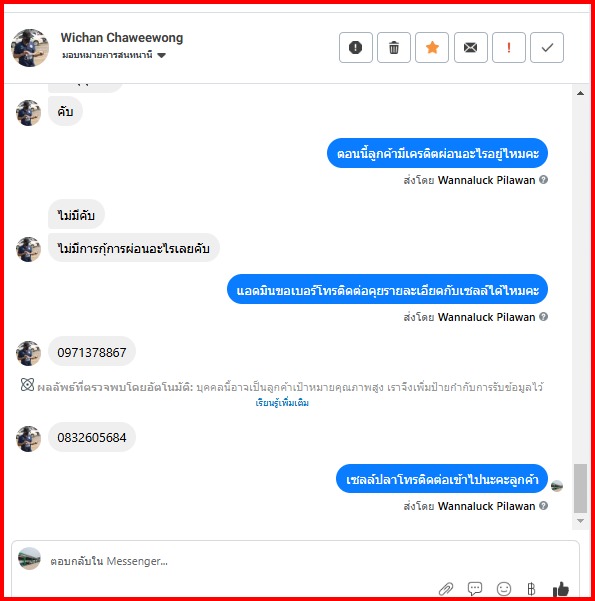Mark conversation done with checkmark button

[x=547, y=48]
